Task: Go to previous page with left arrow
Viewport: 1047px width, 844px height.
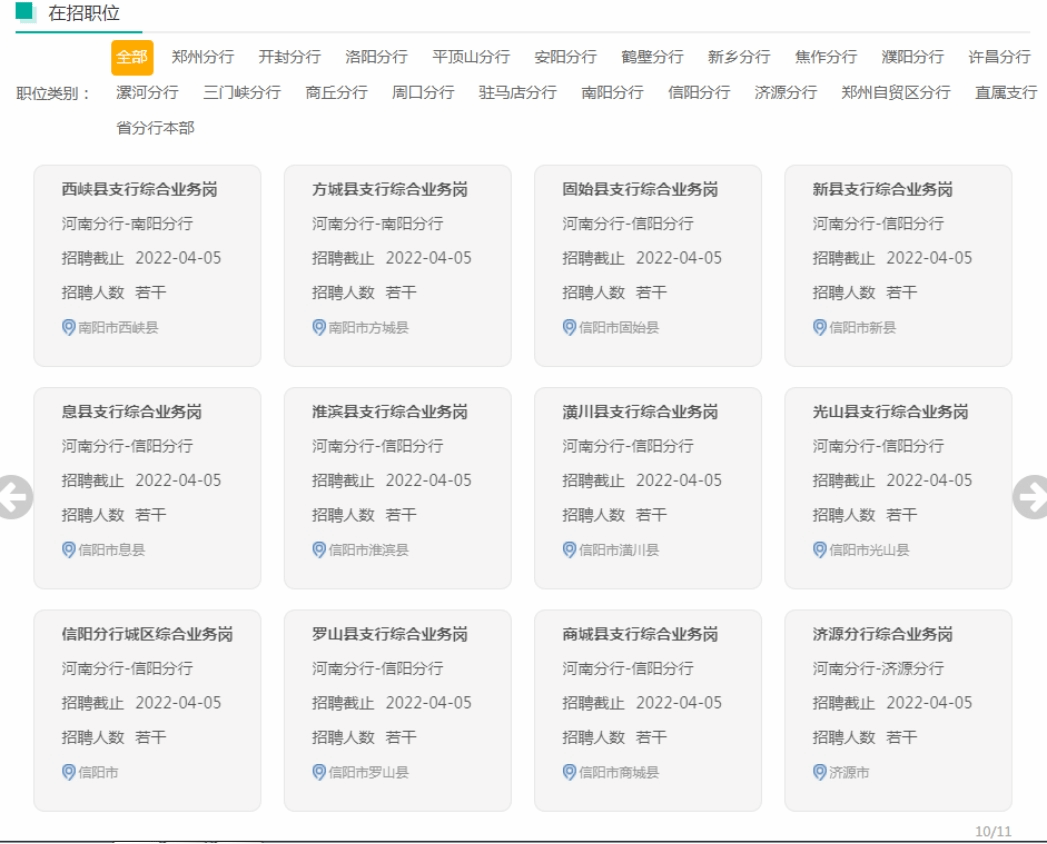Action: tap(14, 497)
